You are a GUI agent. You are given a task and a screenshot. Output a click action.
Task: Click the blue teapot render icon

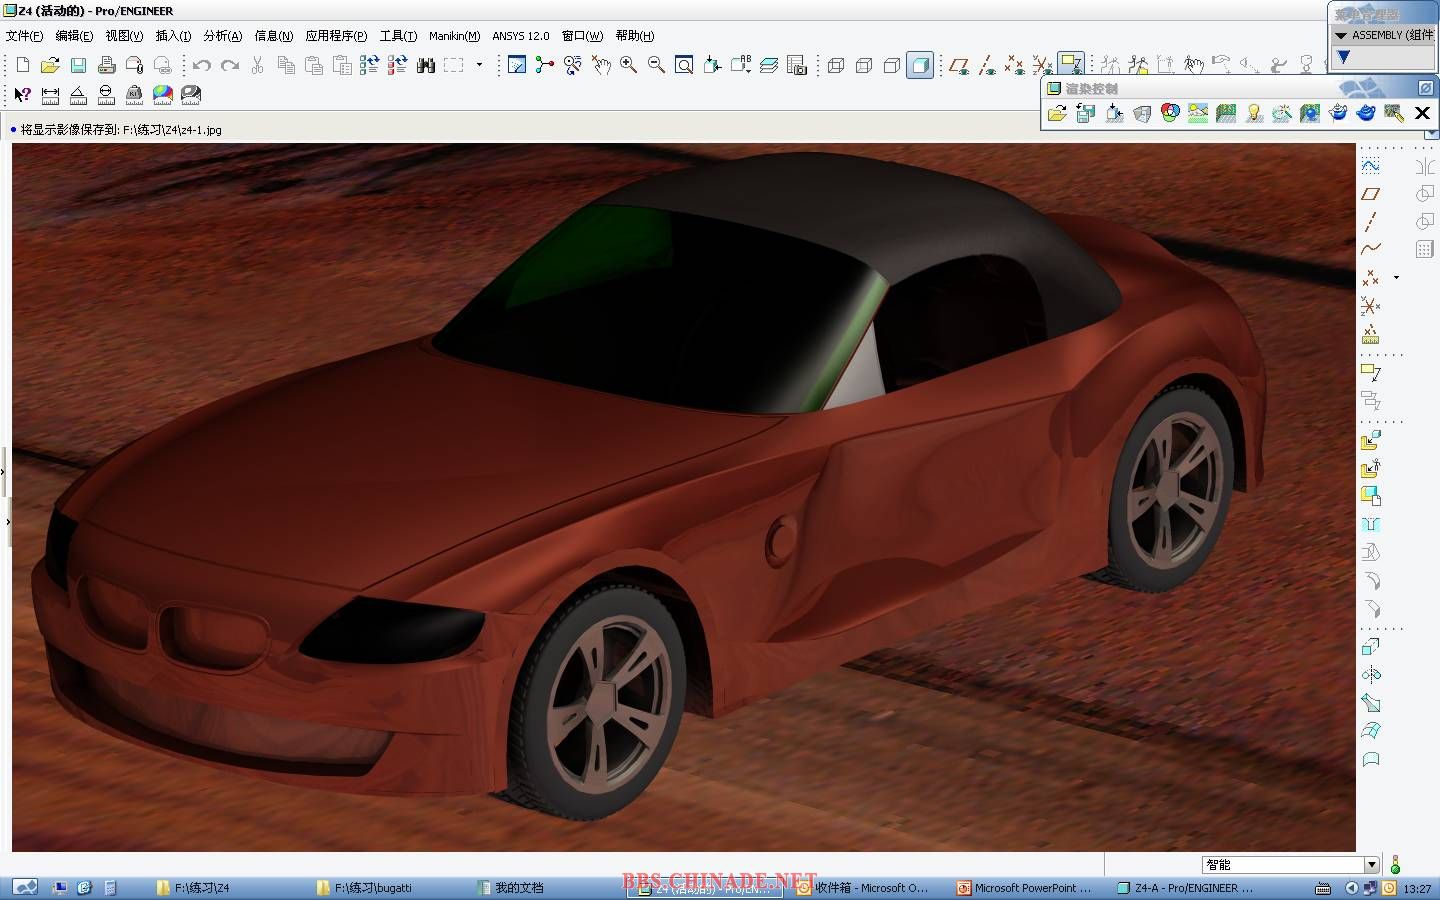1366,114
